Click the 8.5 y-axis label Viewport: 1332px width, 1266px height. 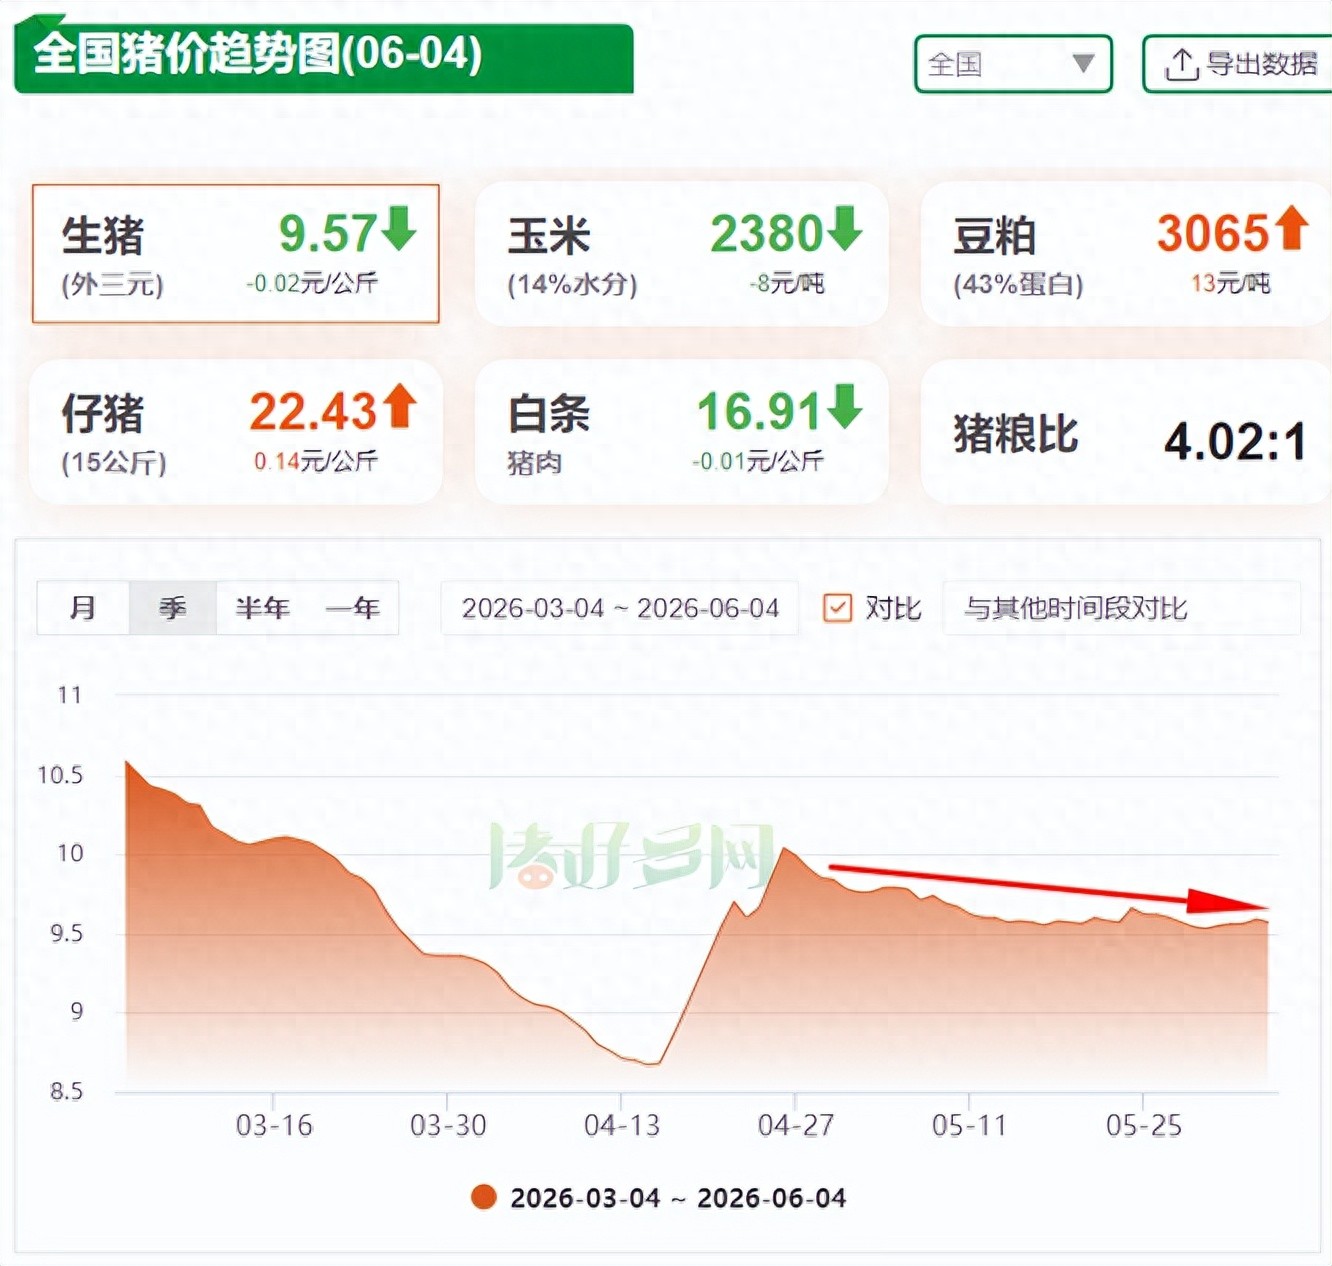click(x=67, y=1091)
